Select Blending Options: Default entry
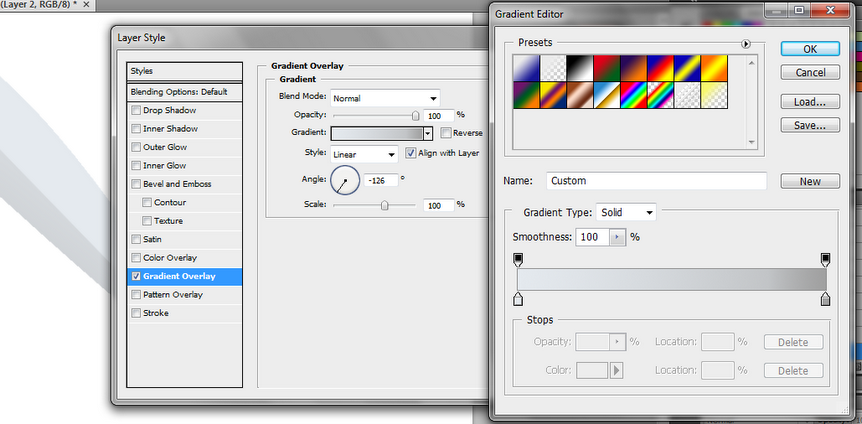 coord(184,92)
